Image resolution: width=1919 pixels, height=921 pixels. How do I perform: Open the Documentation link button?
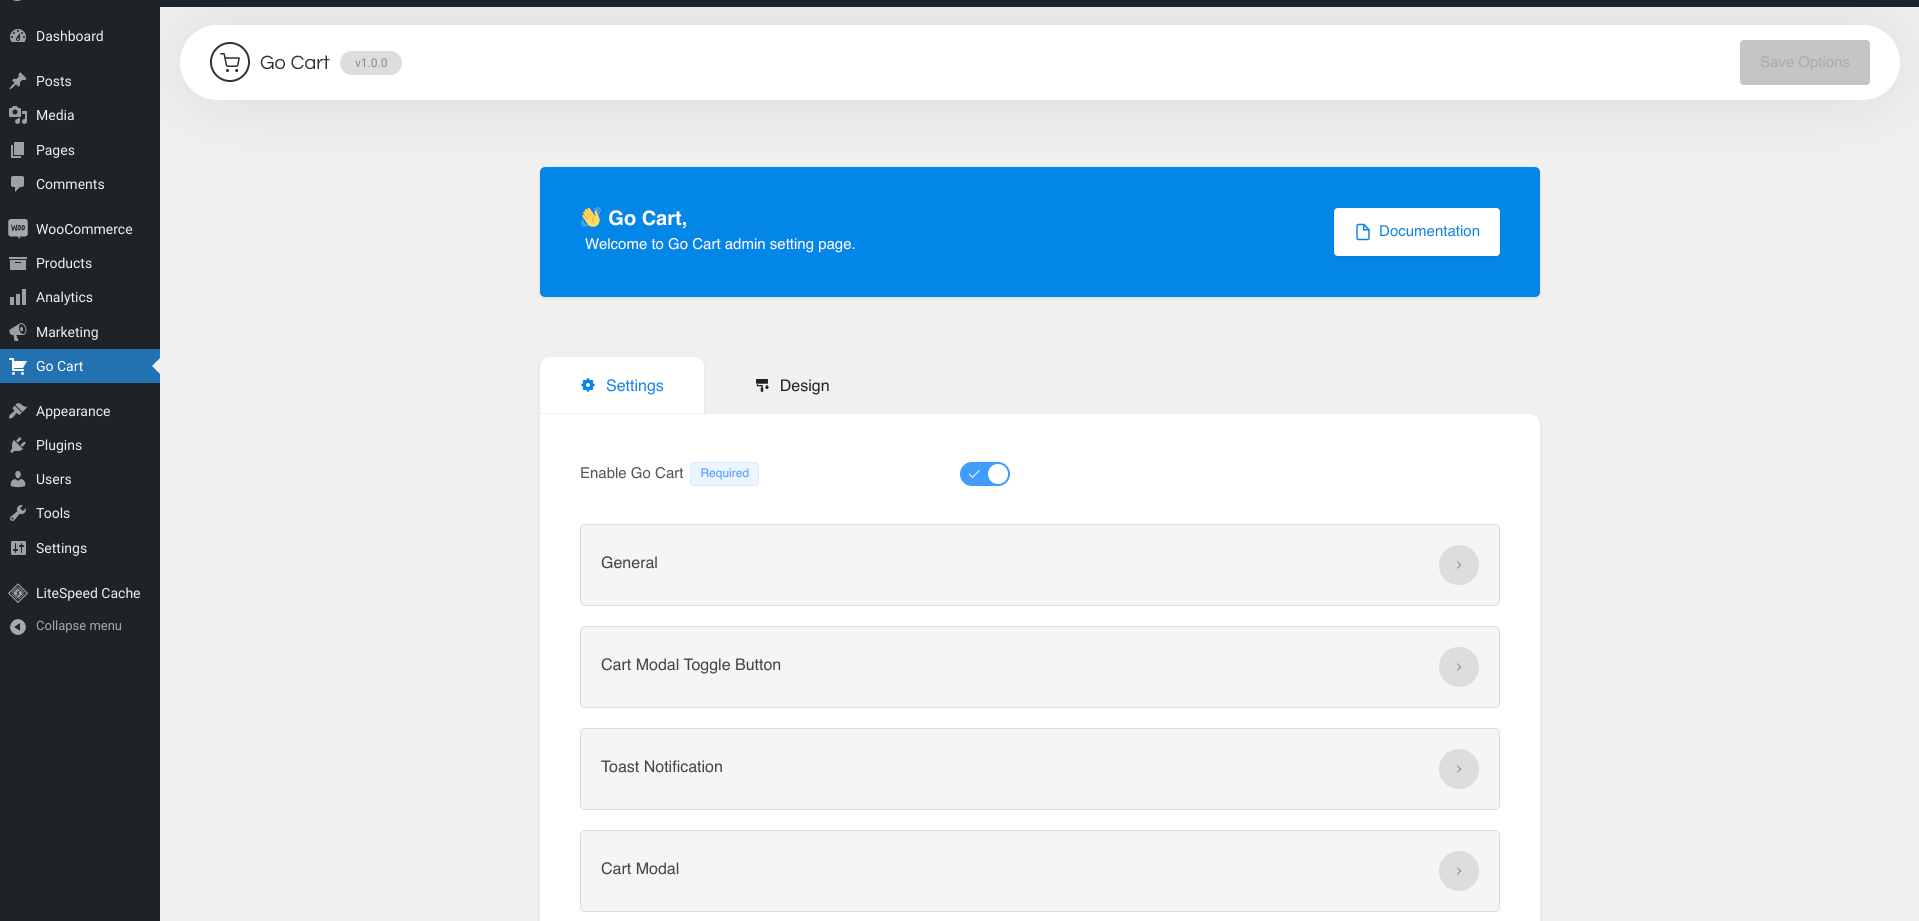[x=1417, y=232]
